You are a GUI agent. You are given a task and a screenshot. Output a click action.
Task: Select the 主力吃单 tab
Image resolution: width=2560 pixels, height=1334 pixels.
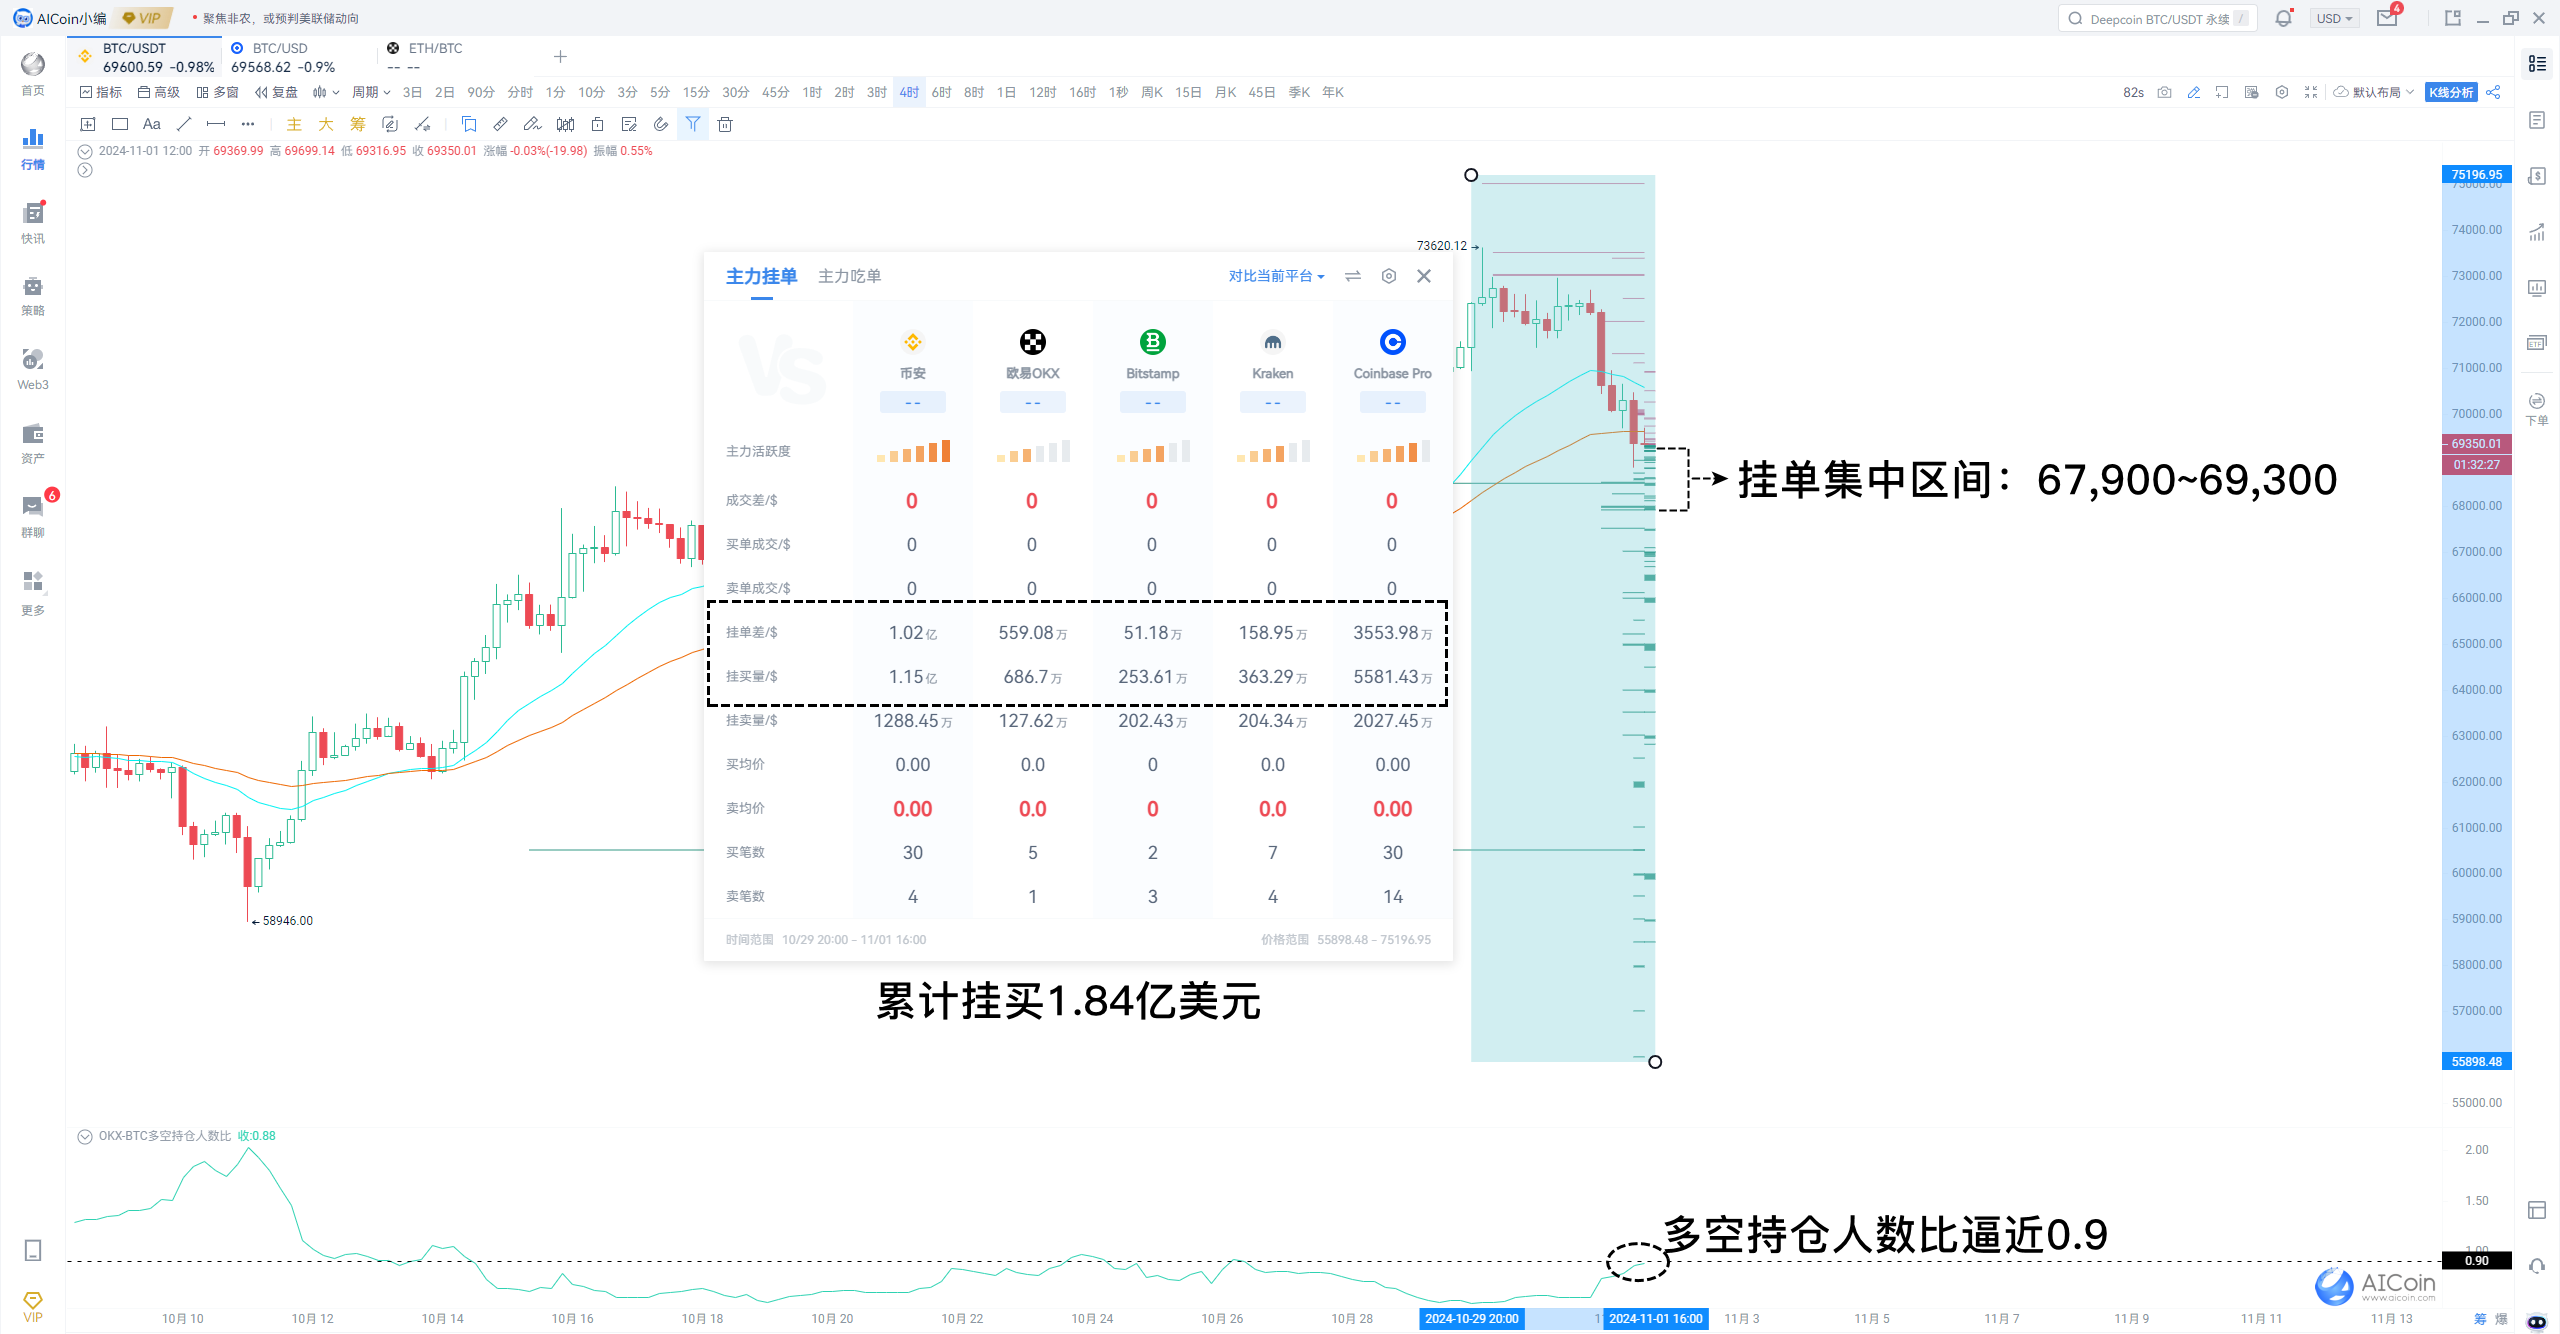coord(849,276)
